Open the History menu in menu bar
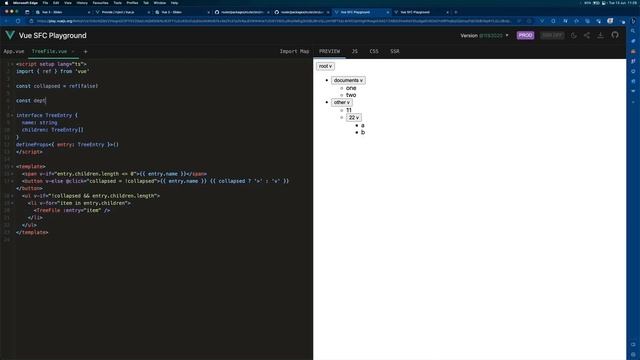Image resolution: width=640 pixels, height=360 pixels. coord(82,3)
